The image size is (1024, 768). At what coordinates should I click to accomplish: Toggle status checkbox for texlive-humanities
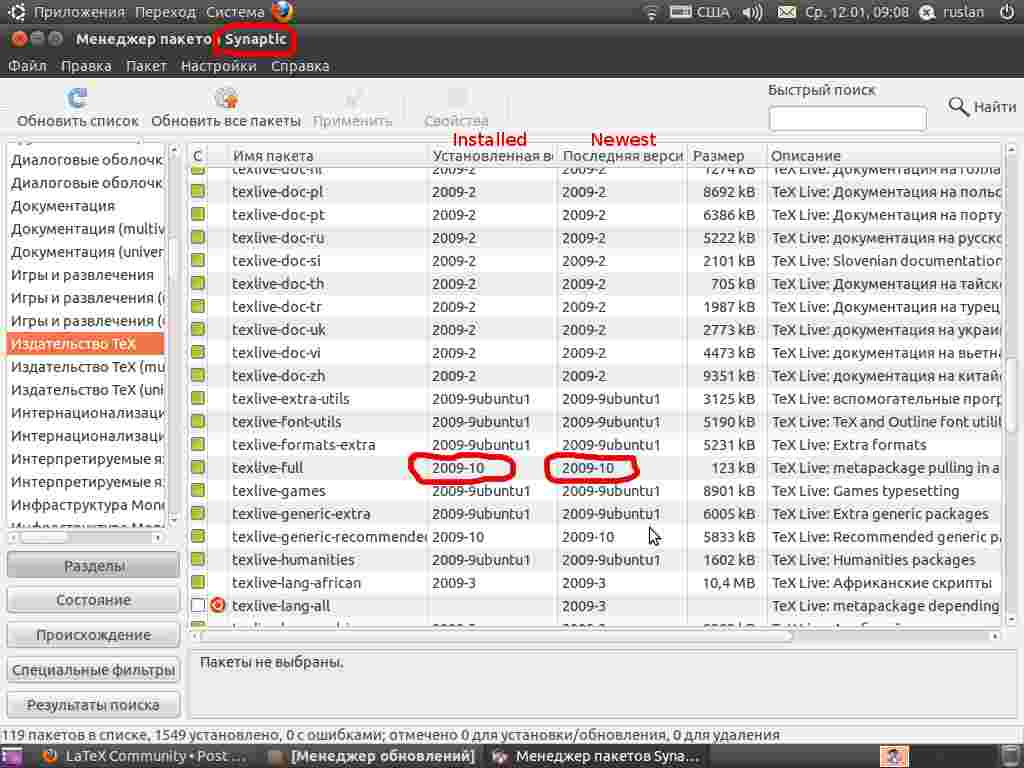point(198,559)
